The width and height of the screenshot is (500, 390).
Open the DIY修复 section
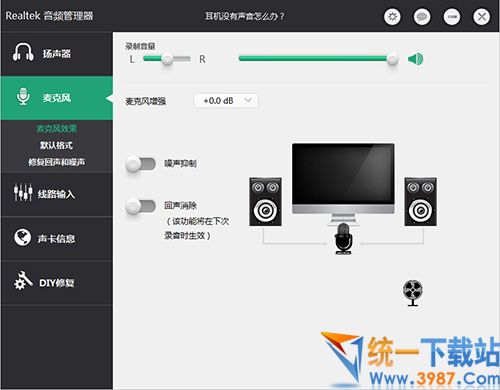click(57, 283)
